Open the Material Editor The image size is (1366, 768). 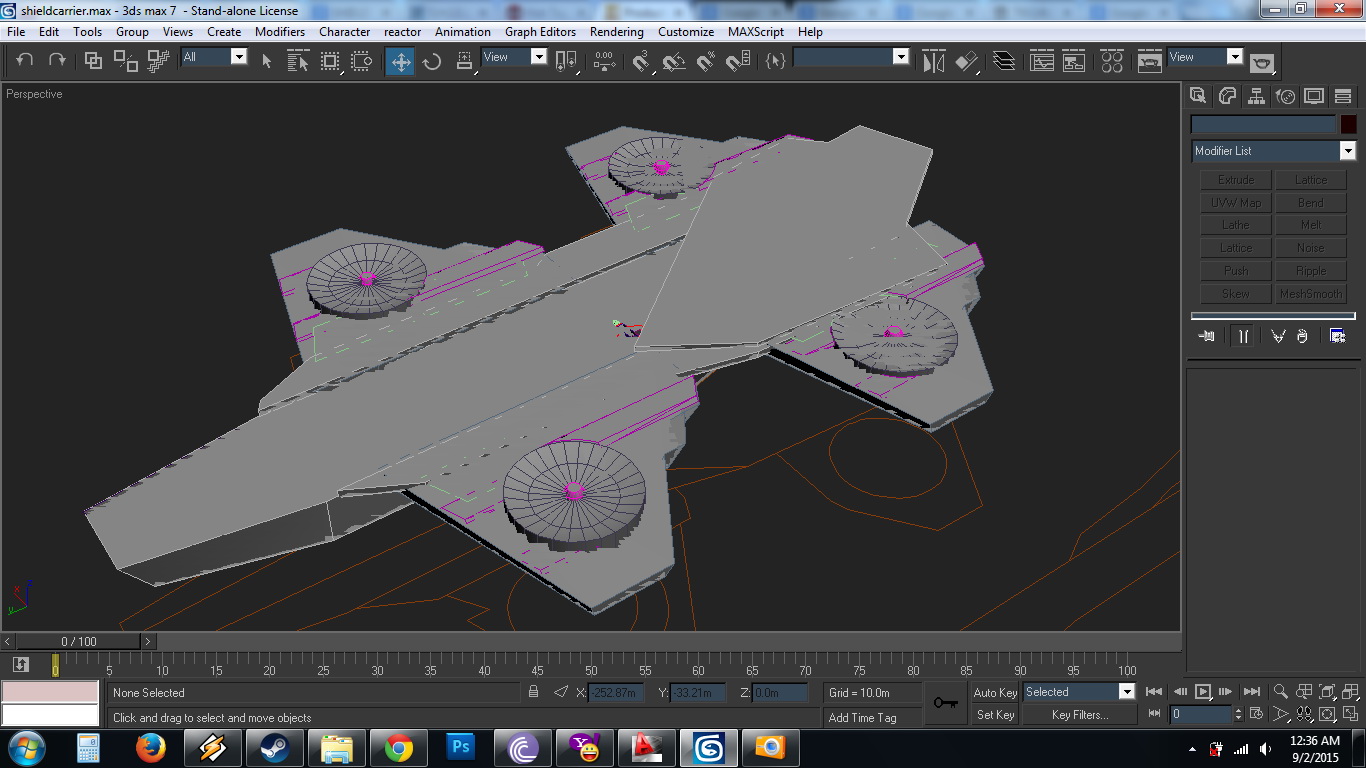point(1112,61)
